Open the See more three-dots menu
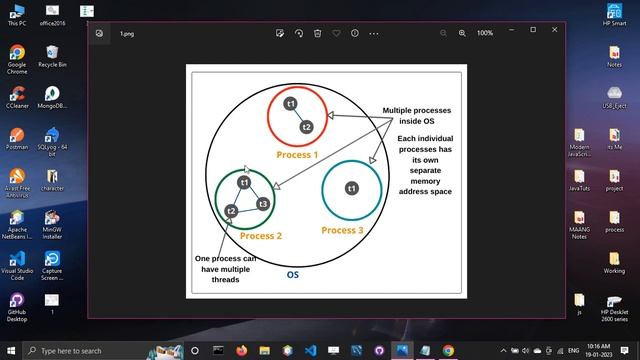The height and width of the screenshot is (360, 640). (373, 33)
